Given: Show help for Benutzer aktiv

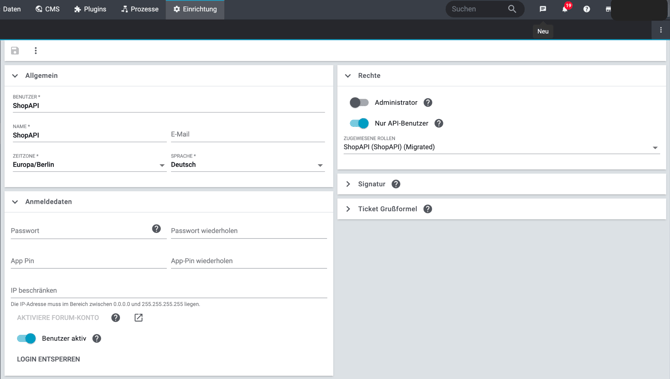Looking at the screenshot, I should click(97, 338).
